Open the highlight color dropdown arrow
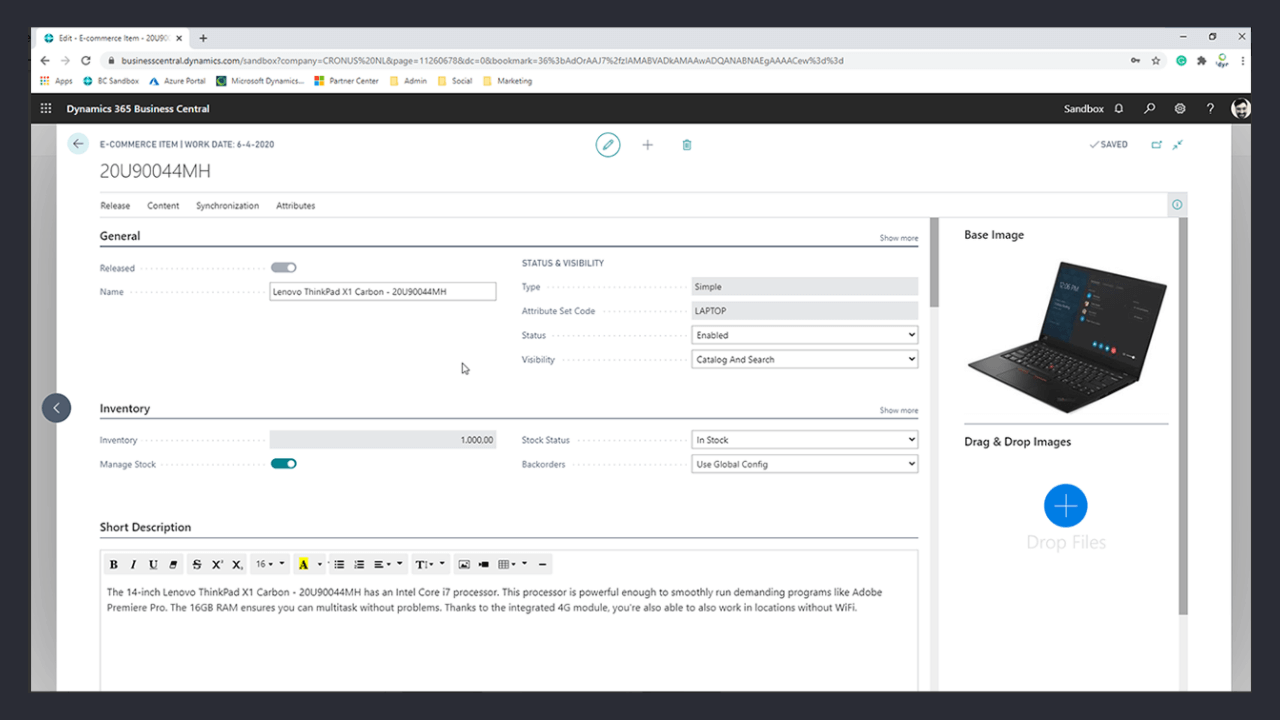The image size is (1280, 720). tap(320, 565)
